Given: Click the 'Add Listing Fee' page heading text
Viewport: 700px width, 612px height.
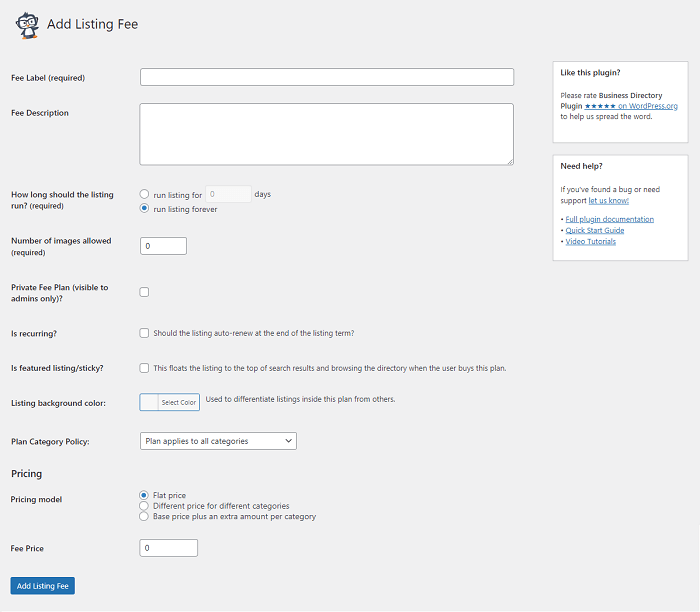Looking at the screenshot, I should [92, 24].
